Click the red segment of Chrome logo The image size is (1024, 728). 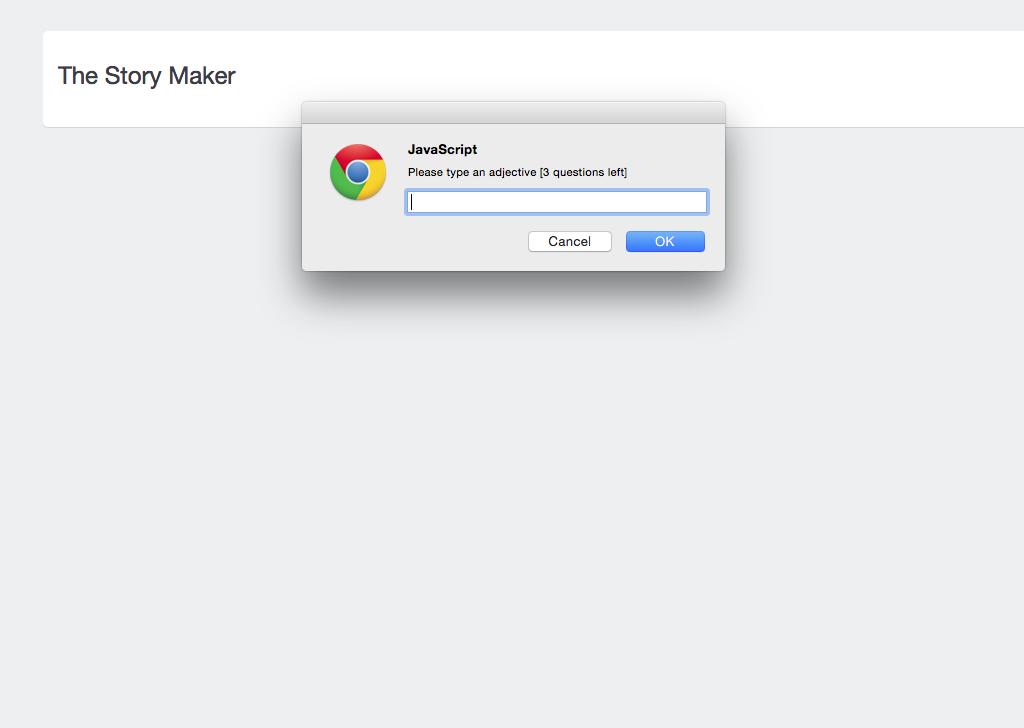[358, 153]
